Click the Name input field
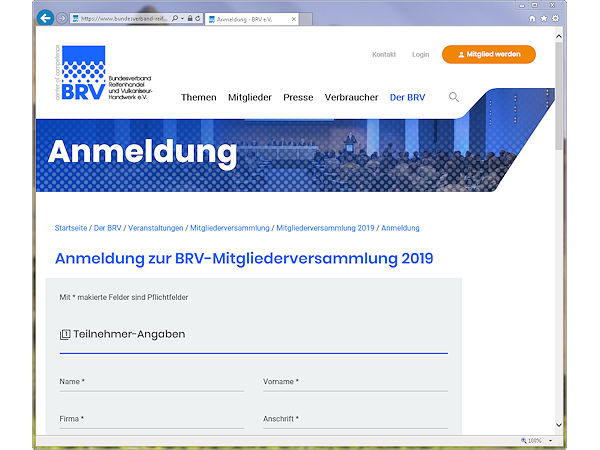The width and height of the screenshot is (600, 450). tap(152, 382)
